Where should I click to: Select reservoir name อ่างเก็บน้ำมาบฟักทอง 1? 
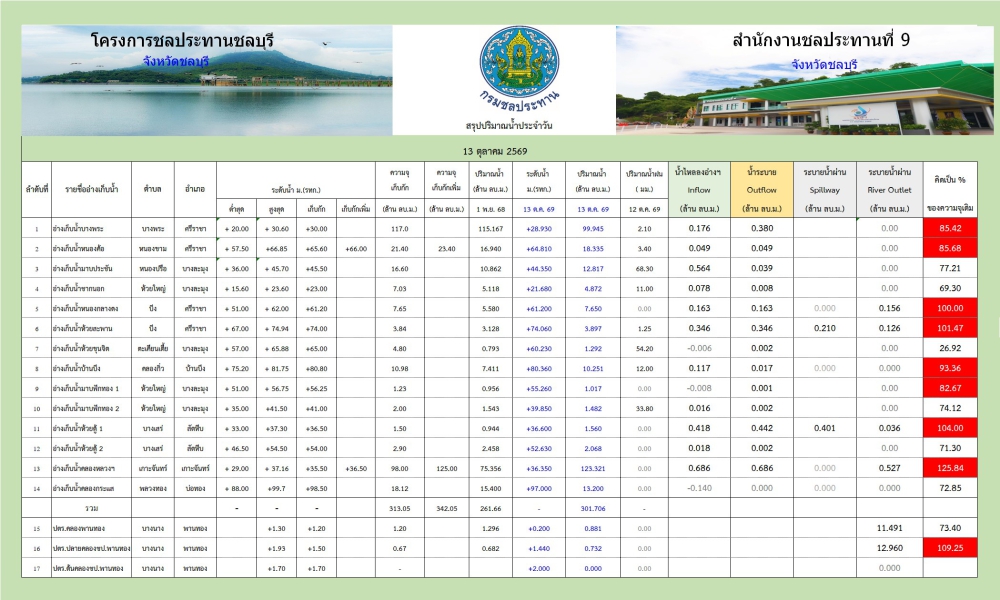[x=85, y=388]
